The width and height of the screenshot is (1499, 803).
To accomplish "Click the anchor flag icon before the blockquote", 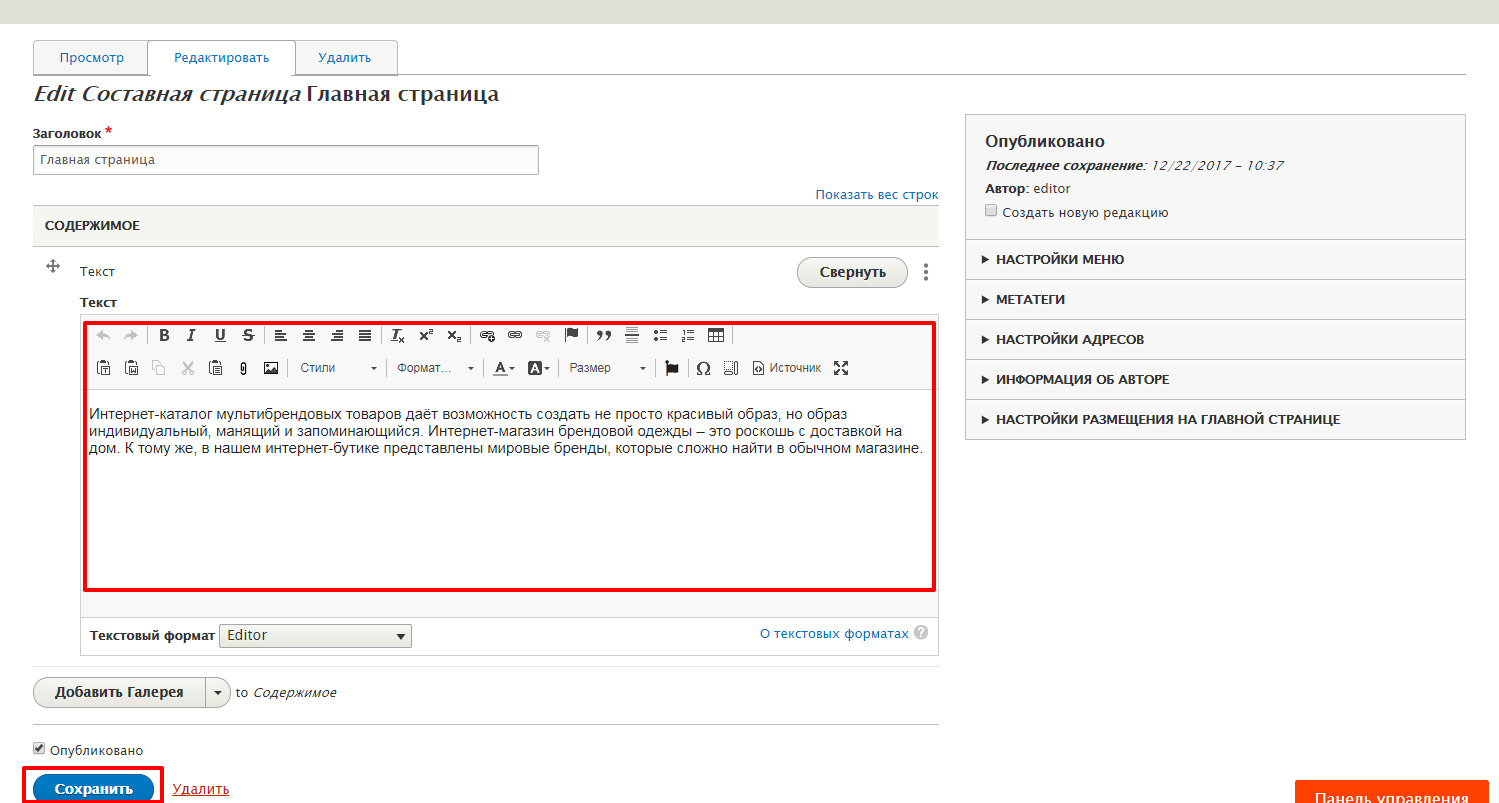I will point(572,335).
